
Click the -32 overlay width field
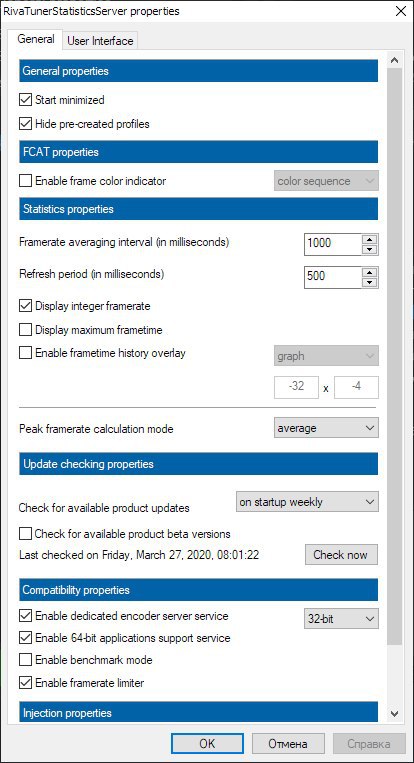coord(296,387)
